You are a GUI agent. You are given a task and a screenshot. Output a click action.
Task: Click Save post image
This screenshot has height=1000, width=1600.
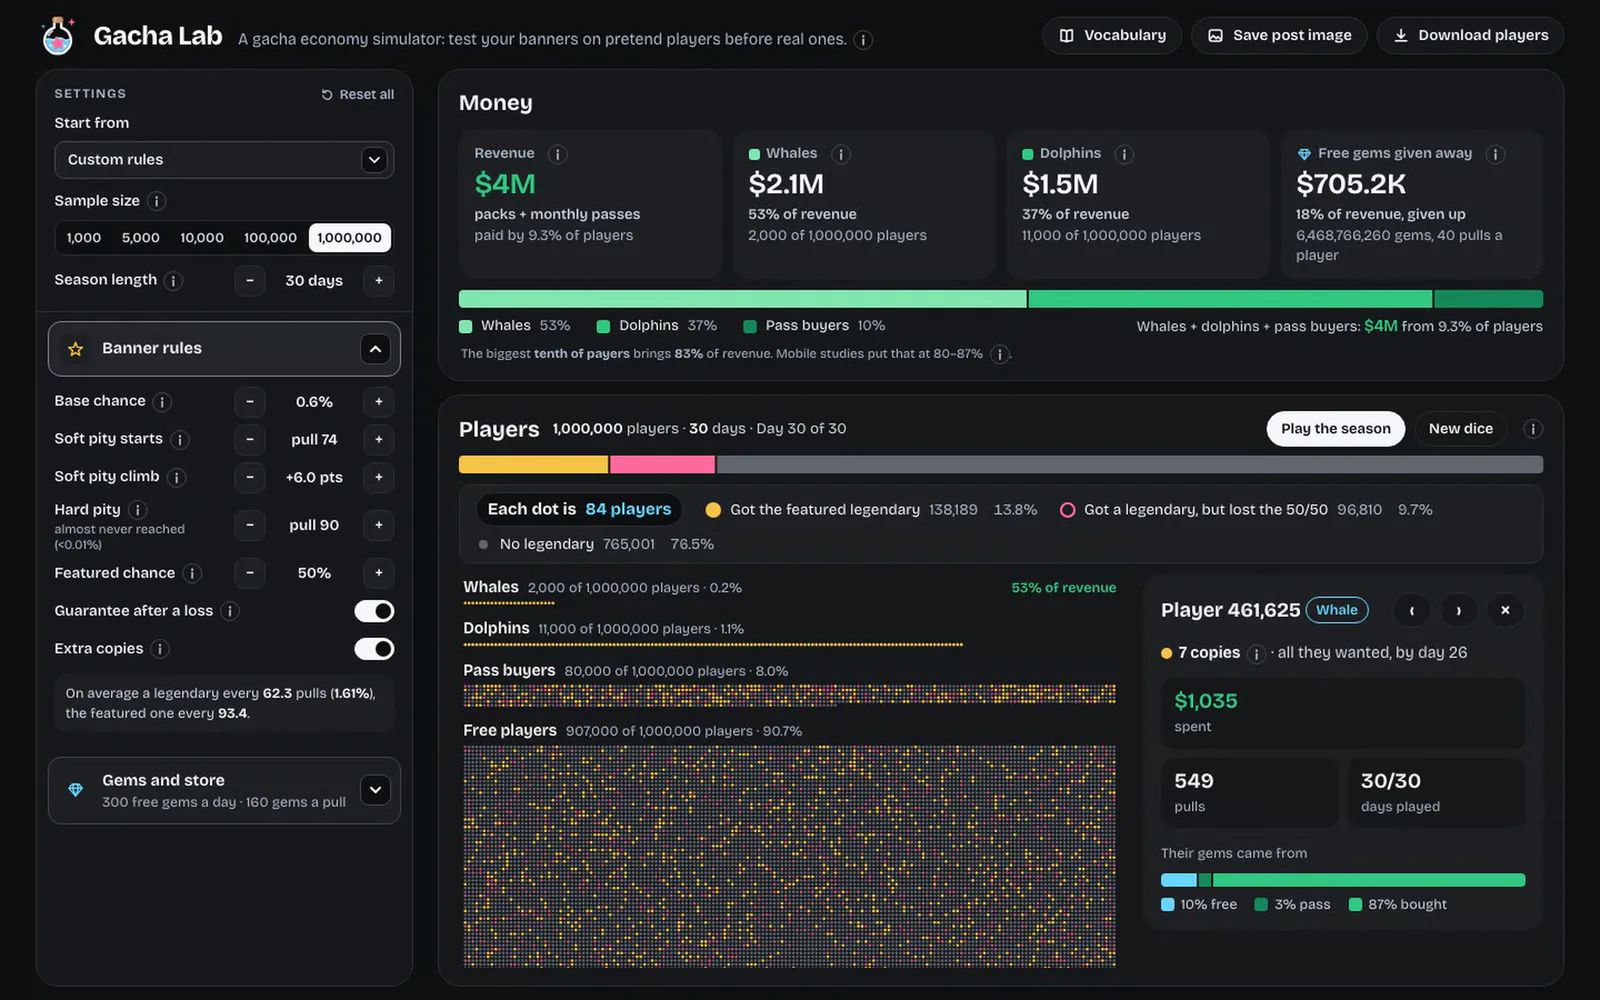point(1279,36)
